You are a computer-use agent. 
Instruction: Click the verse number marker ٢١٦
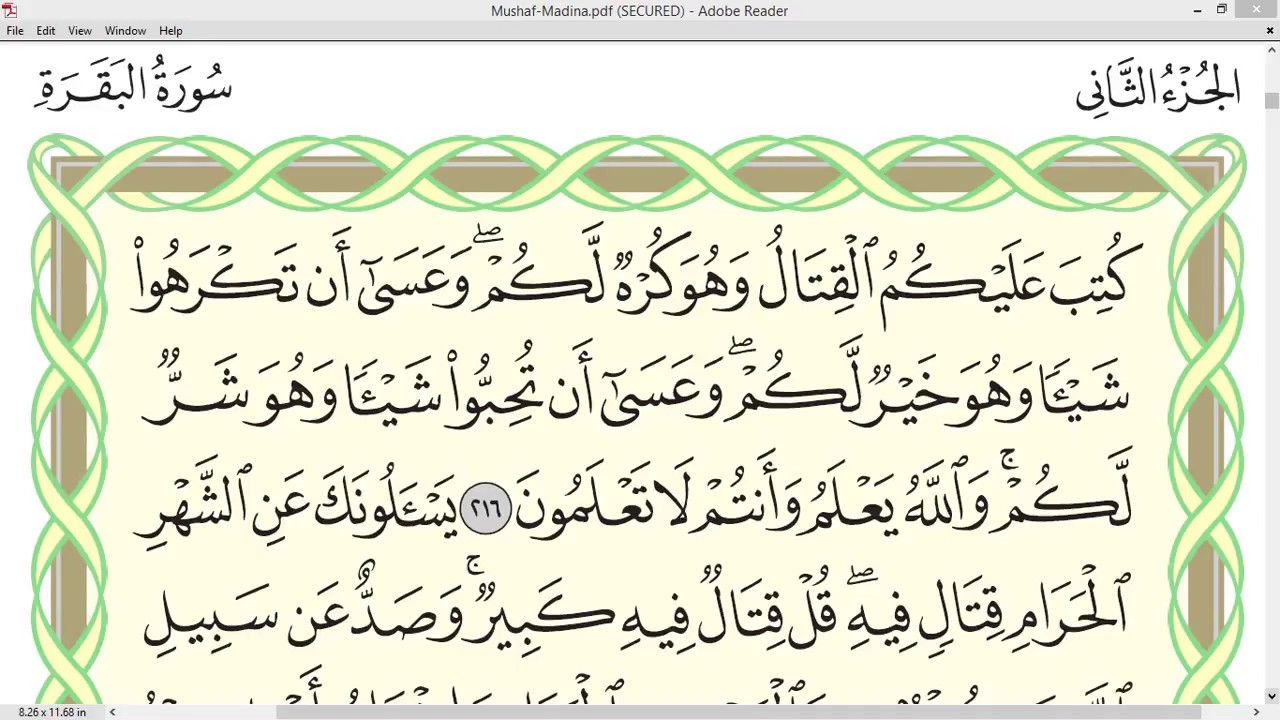[x=485, y=508]
